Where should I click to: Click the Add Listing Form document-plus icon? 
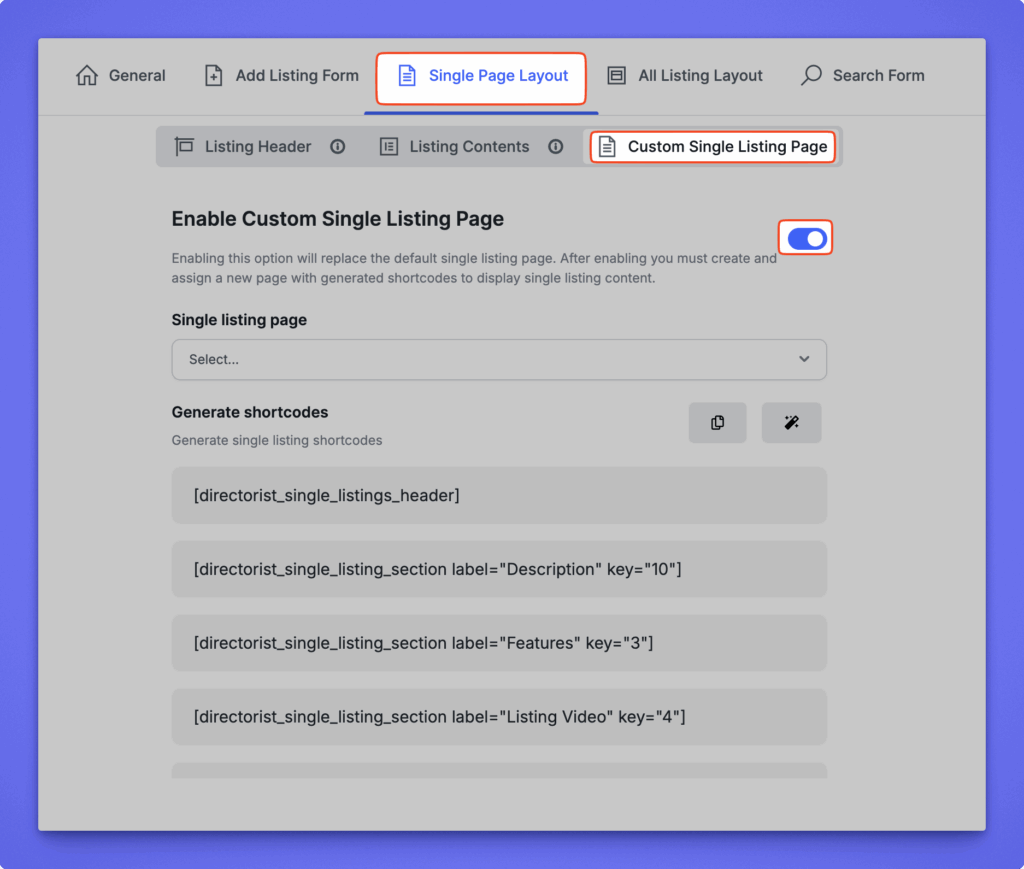(214, 76)
